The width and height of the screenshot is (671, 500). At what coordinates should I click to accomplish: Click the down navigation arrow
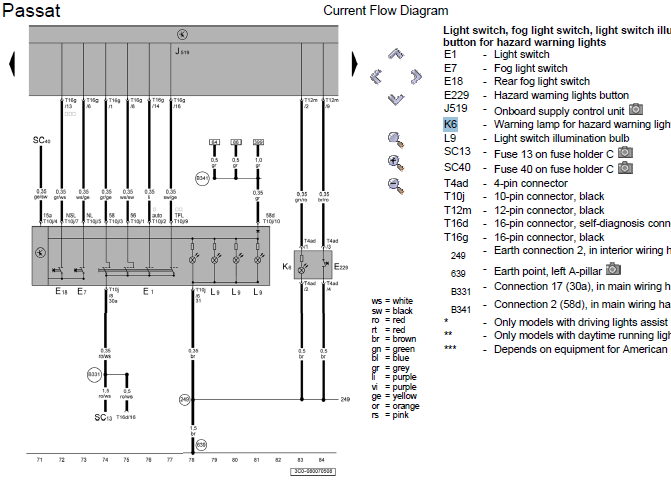pos(396,99)
